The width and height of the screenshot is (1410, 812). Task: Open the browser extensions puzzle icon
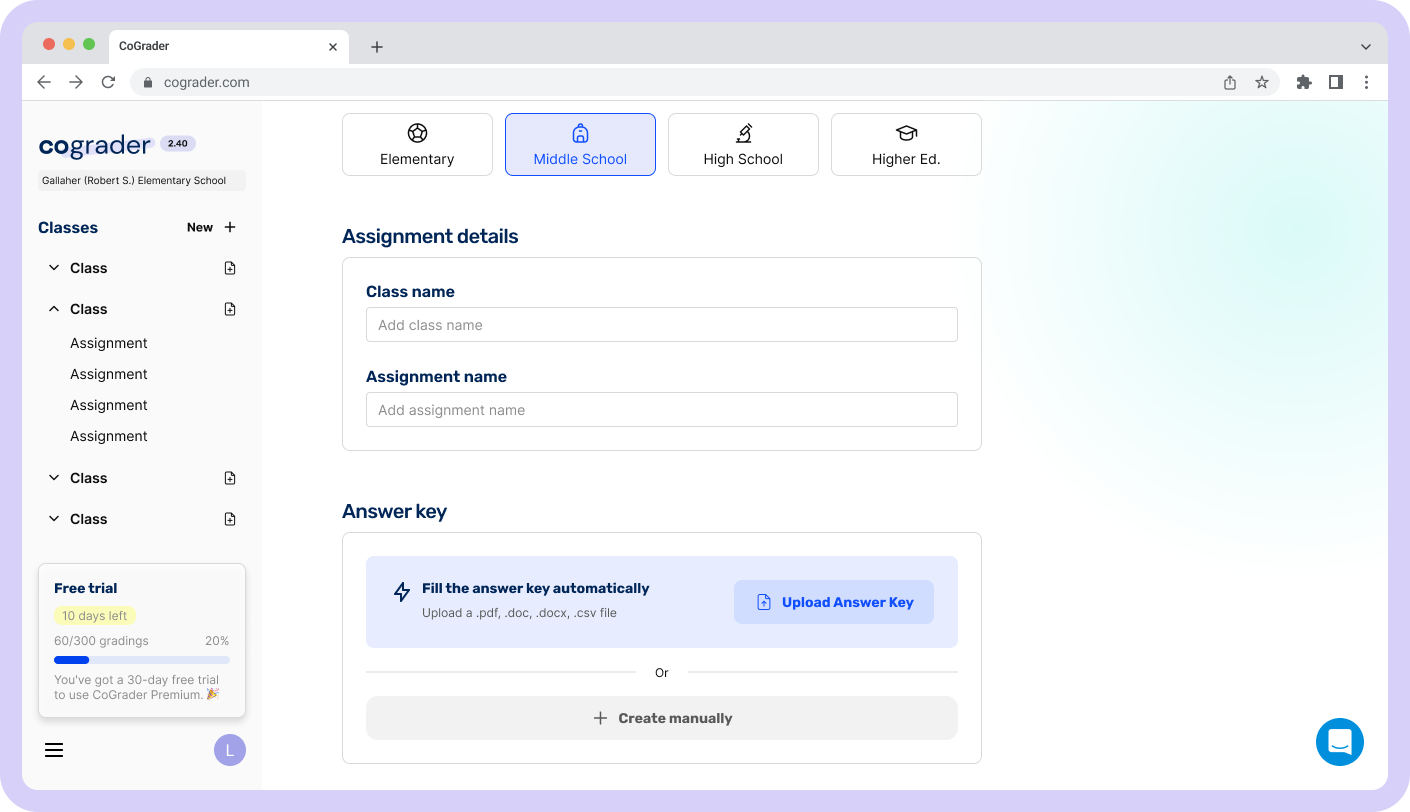(x=1303, y=82)
